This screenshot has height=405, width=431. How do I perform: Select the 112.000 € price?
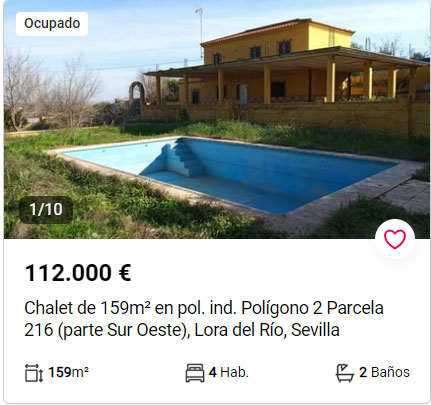point(78,273)
